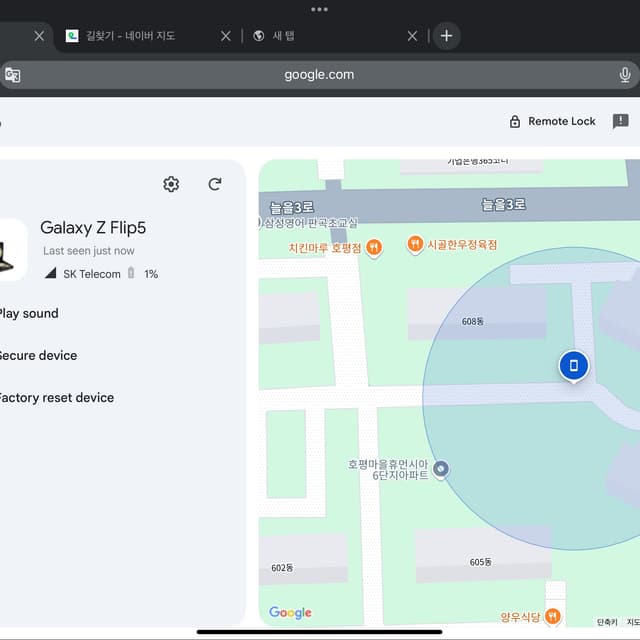Switch to 길찾기 - 네이버 지도 tab
Screen dimensions: 640x640
[131, 36]
